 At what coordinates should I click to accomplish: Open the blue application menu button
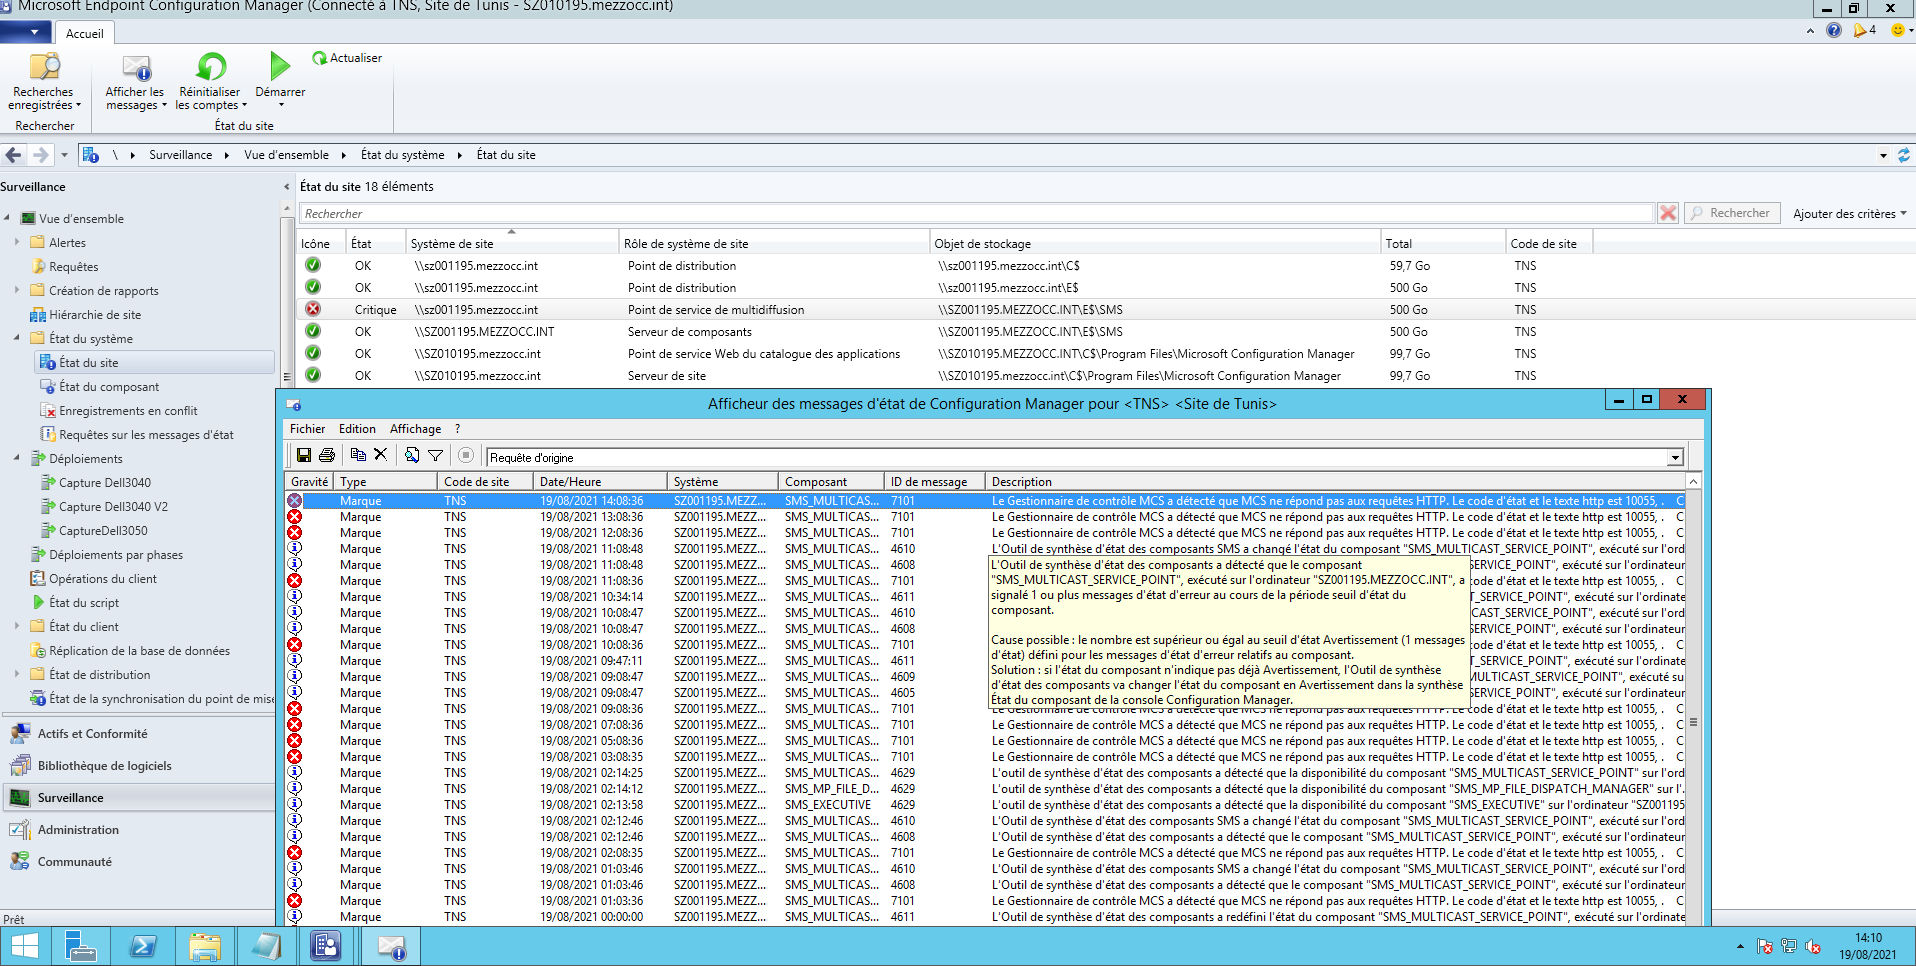[x=26, y=32]
